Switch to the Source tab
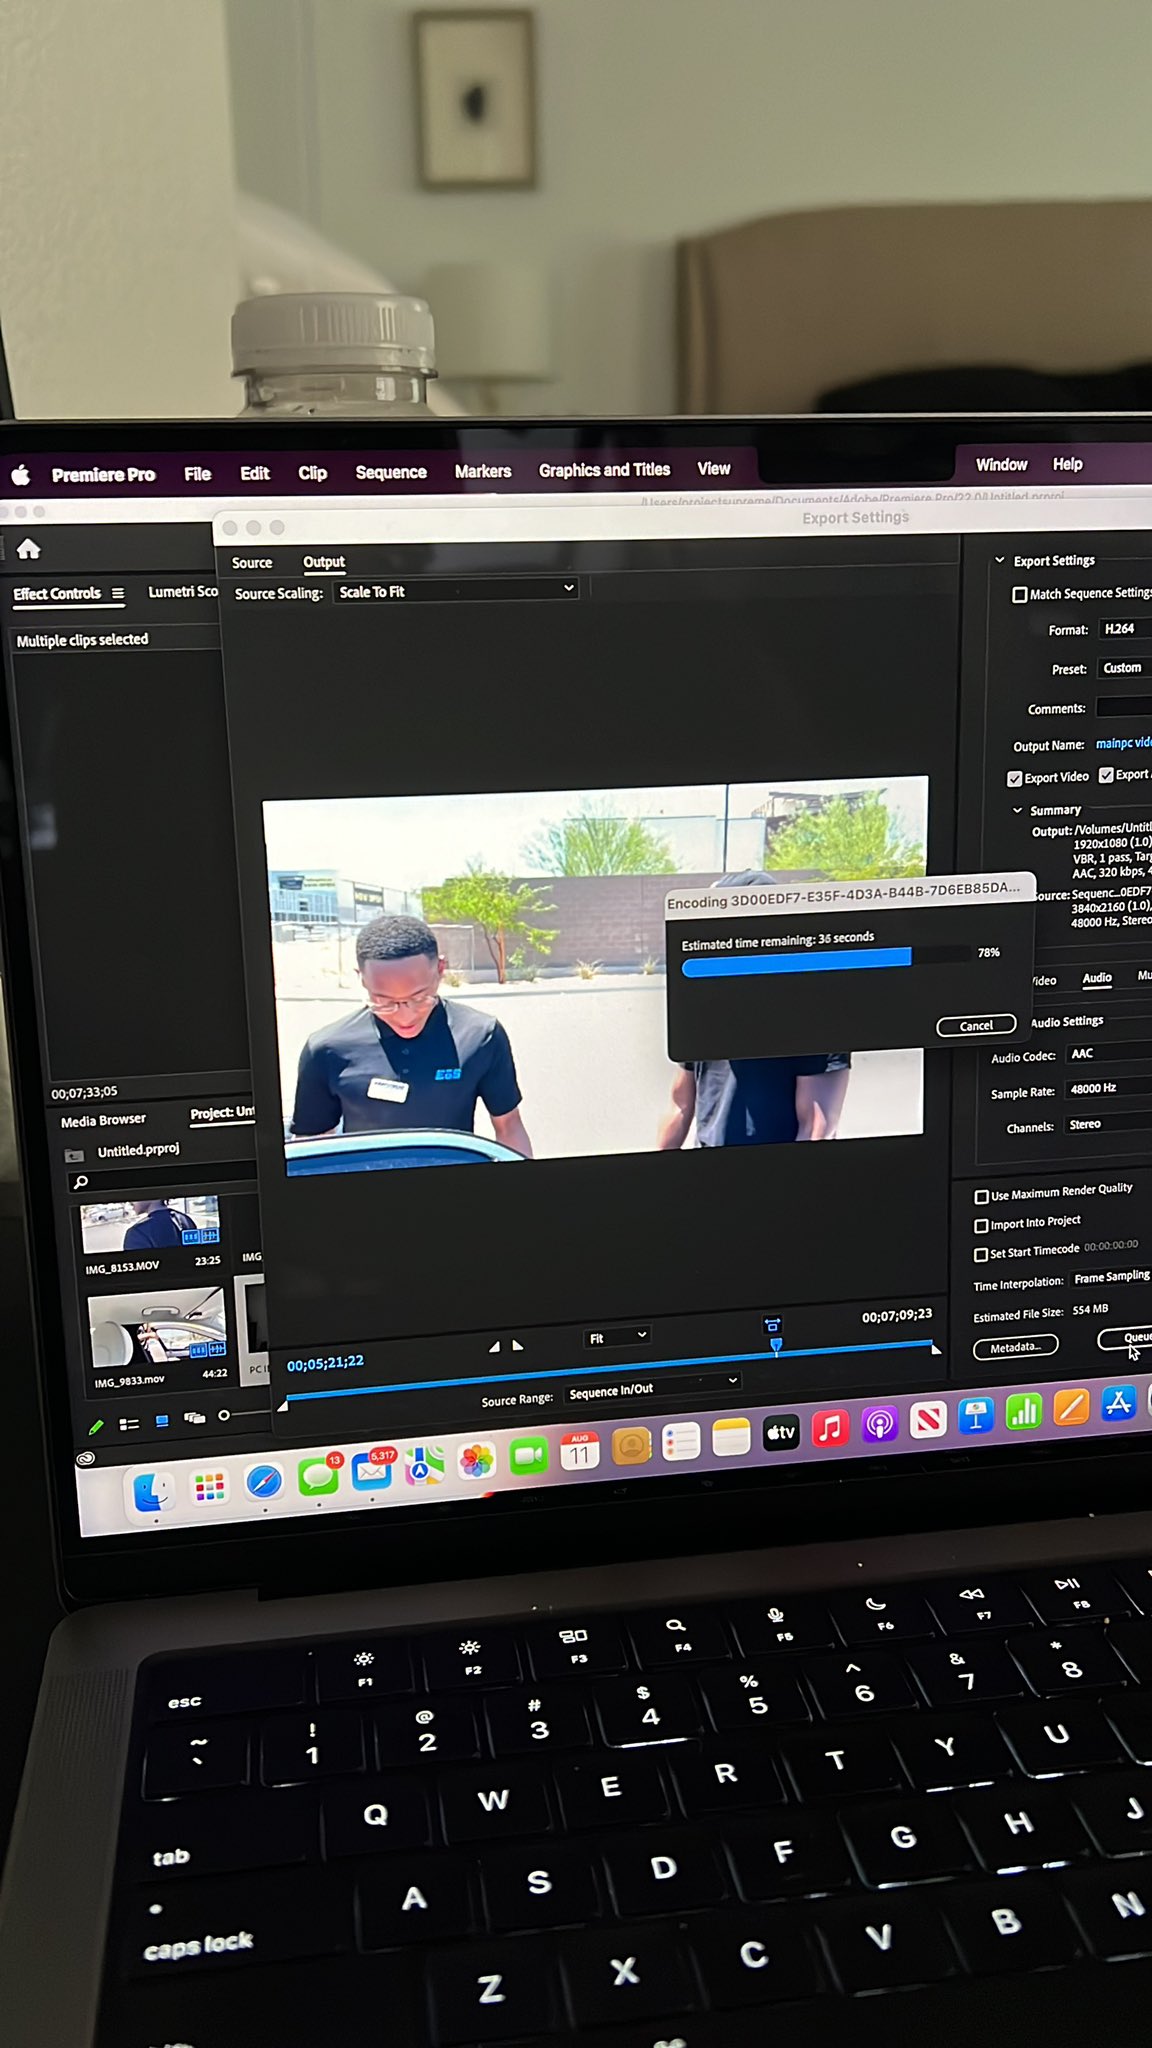The width and height of the screenshot is (1152, 2048). click(252, 563)
